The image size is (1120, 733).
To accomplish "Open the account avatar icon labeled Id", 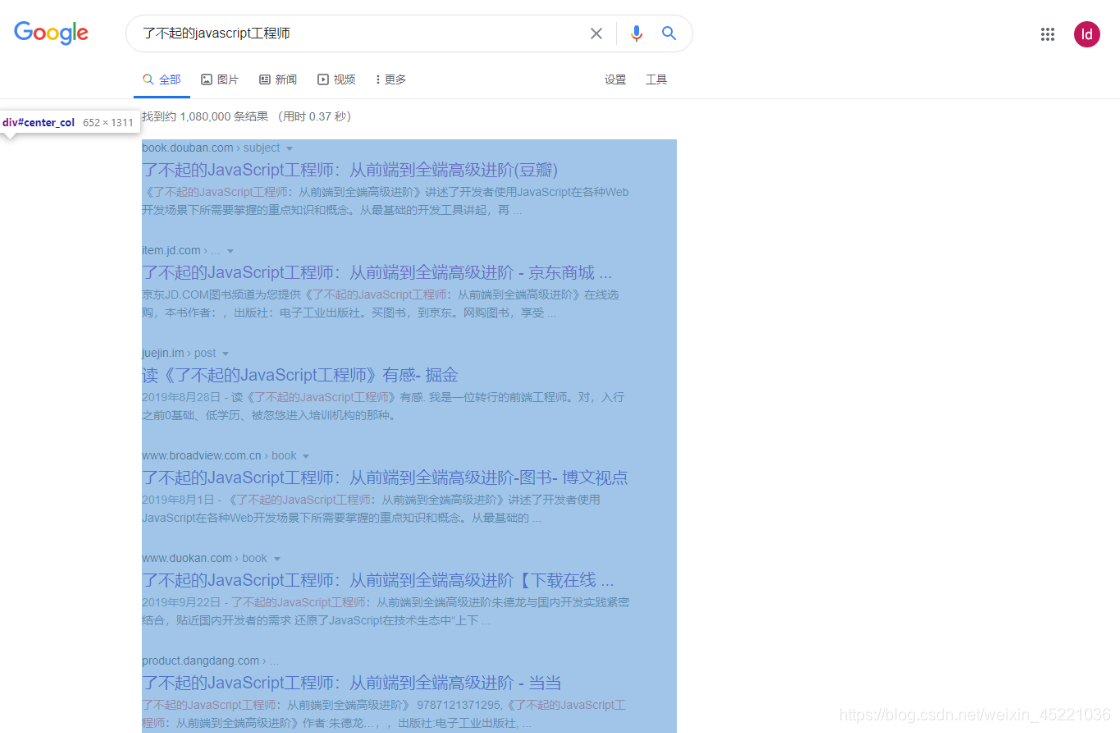I will [x=1087, y=33].
